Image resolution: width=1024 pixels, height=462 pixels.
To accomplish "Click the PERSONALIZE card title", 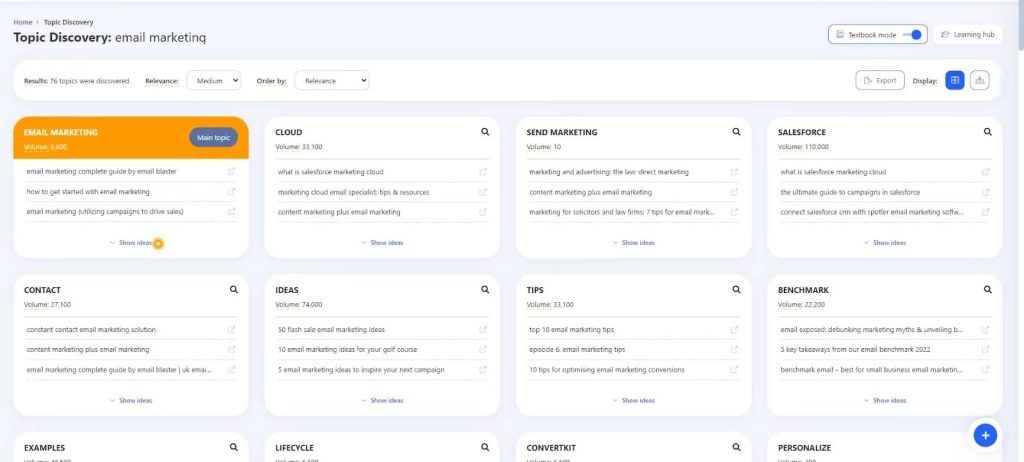I will [x=804, y=448].
